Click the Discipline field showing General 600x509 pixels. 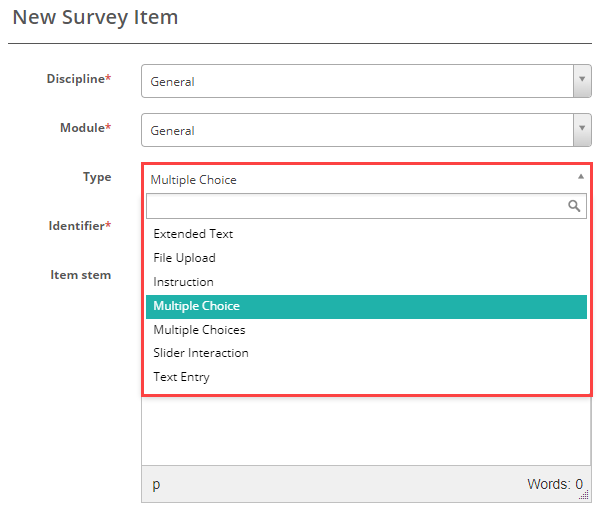point(357,81)
